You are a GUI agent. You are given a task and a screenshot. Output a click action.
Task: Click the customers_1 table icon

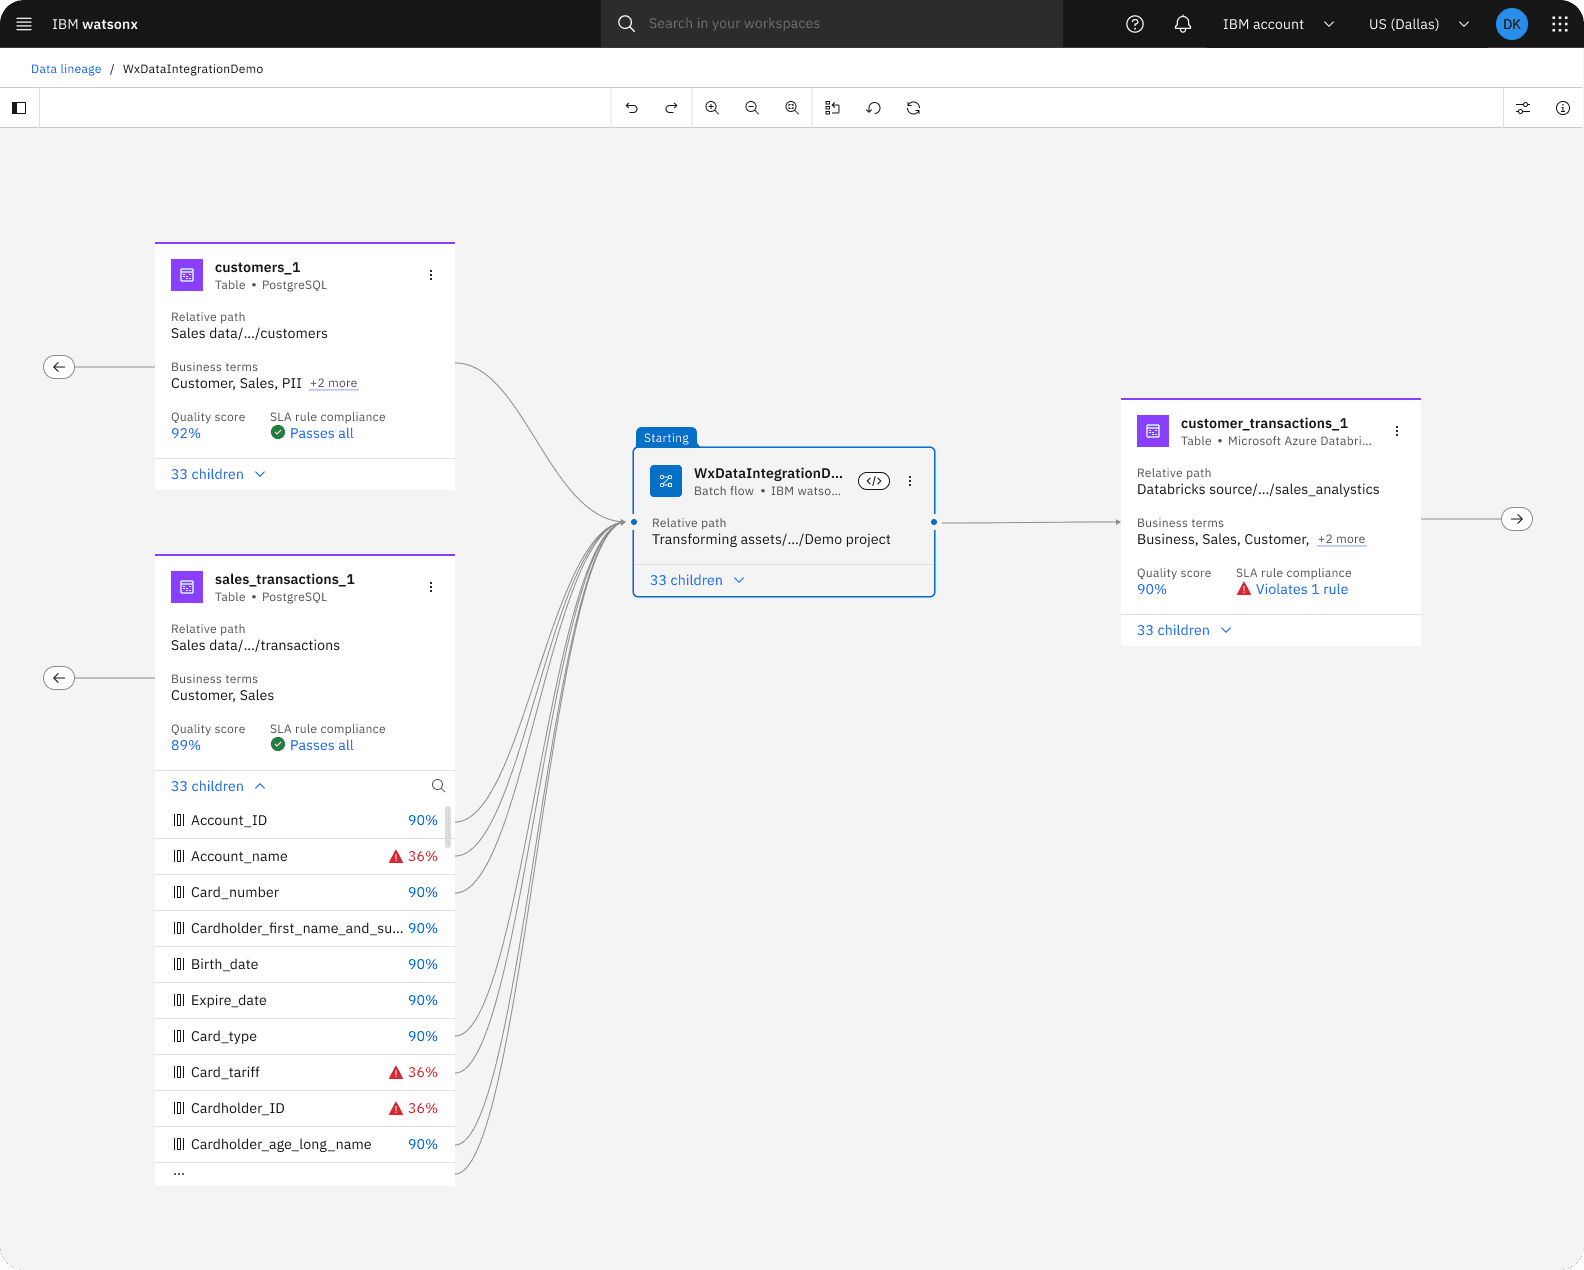pyautogui.click(x=187, y=275)
